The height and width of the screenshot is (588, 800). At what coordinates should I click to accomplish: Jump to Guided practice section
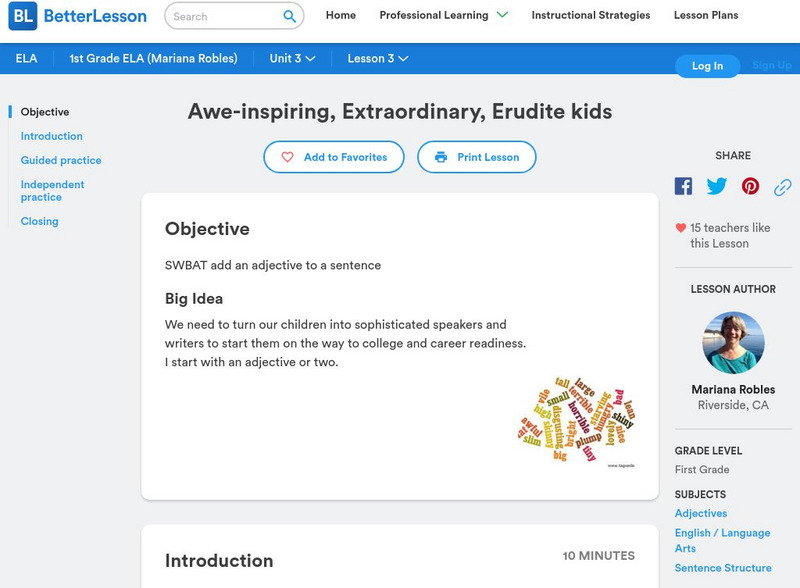click(61, 160)
